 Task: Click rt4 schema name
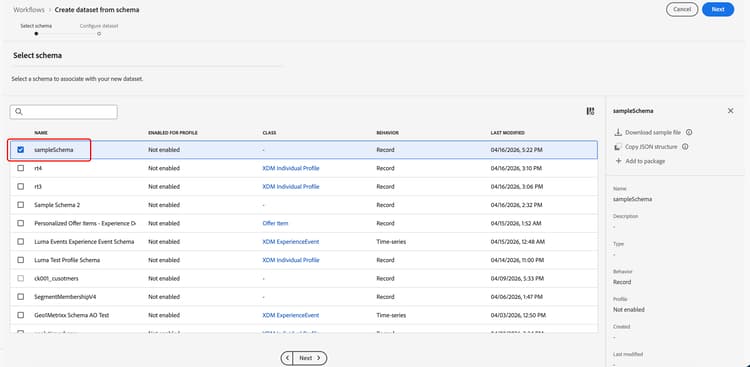[x=39, y=168]
